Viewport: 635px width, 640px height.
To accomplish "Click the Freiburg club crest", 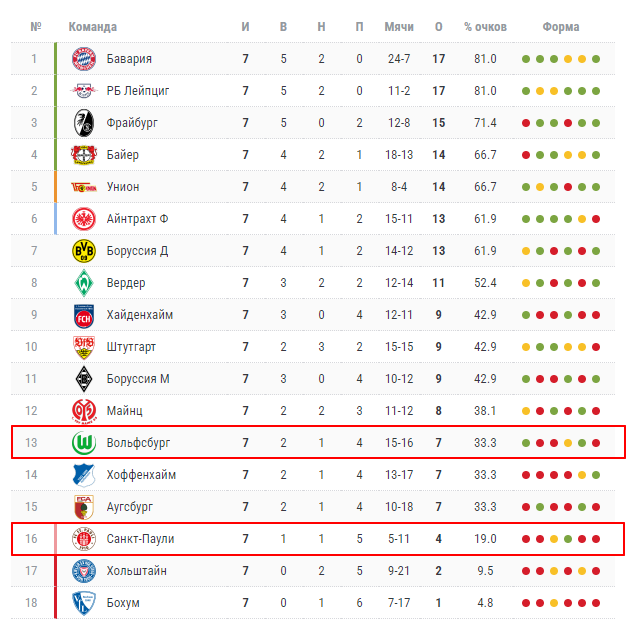I will [x=83, y=123].
